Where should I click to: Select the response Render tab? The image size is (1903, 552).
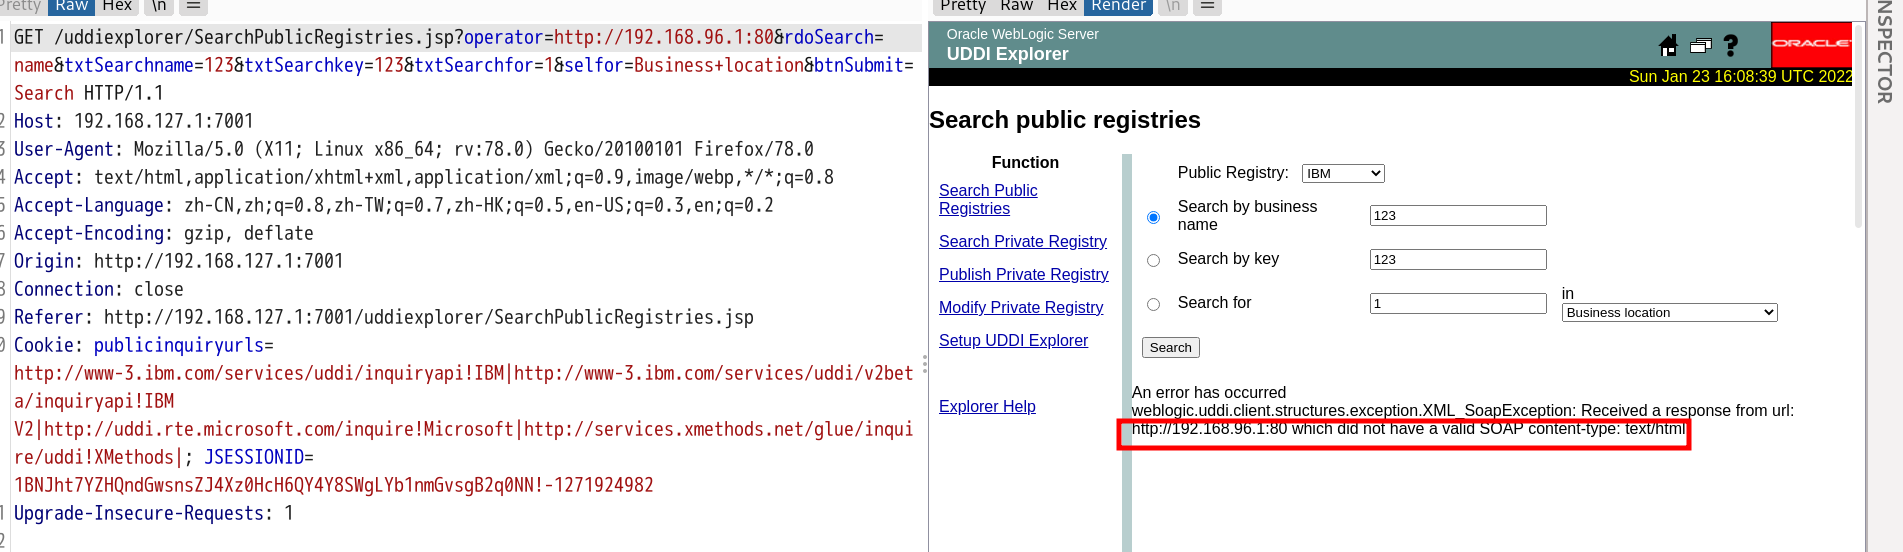pos(1118,6)
